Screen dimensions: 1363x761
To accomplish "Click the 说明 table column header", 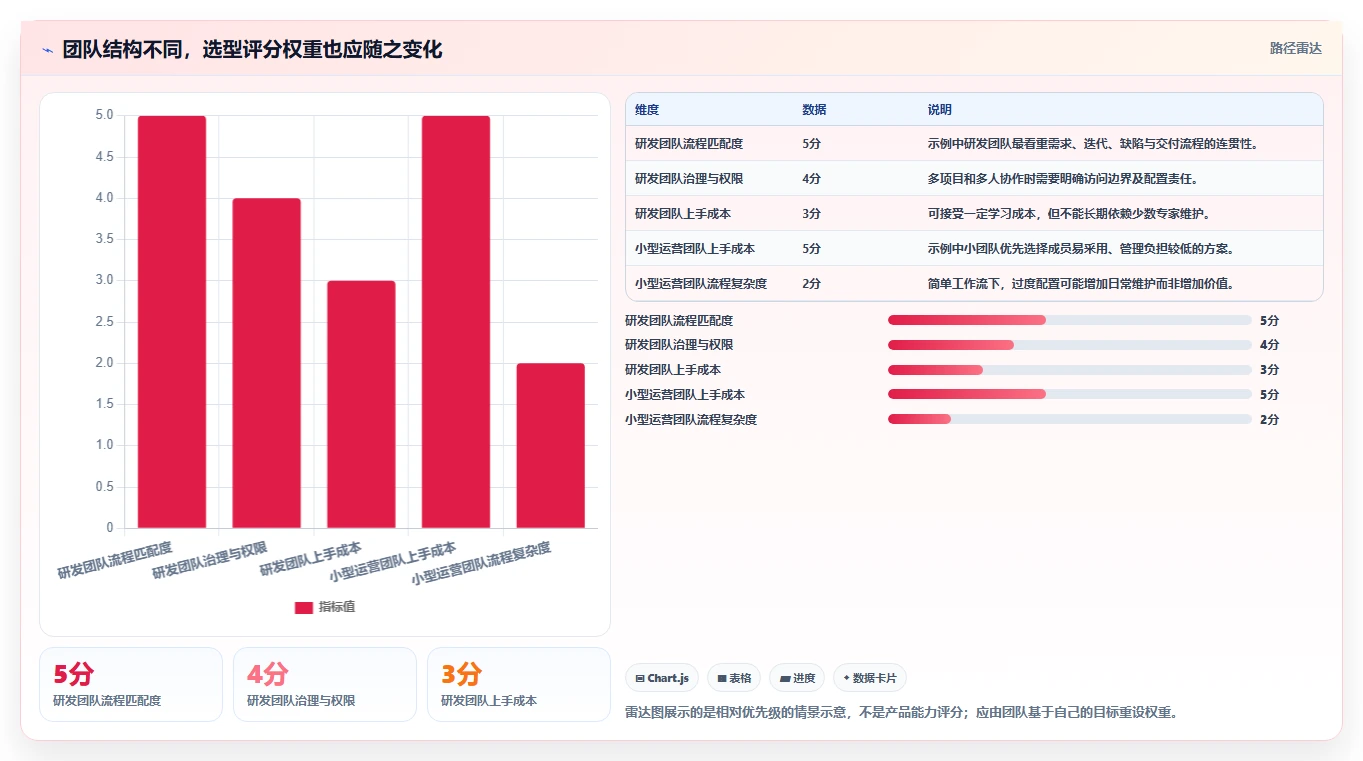I will pos(940,110).
